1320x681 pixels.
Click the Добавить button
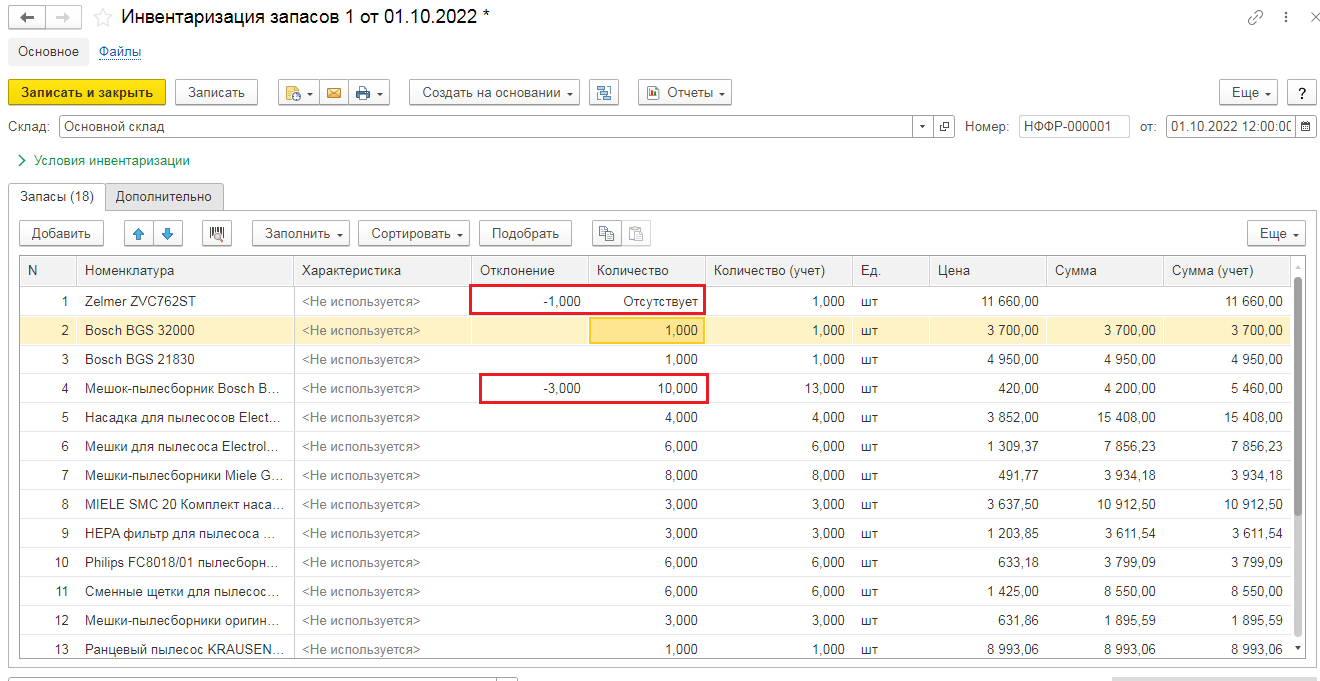(x=61, y=233)
